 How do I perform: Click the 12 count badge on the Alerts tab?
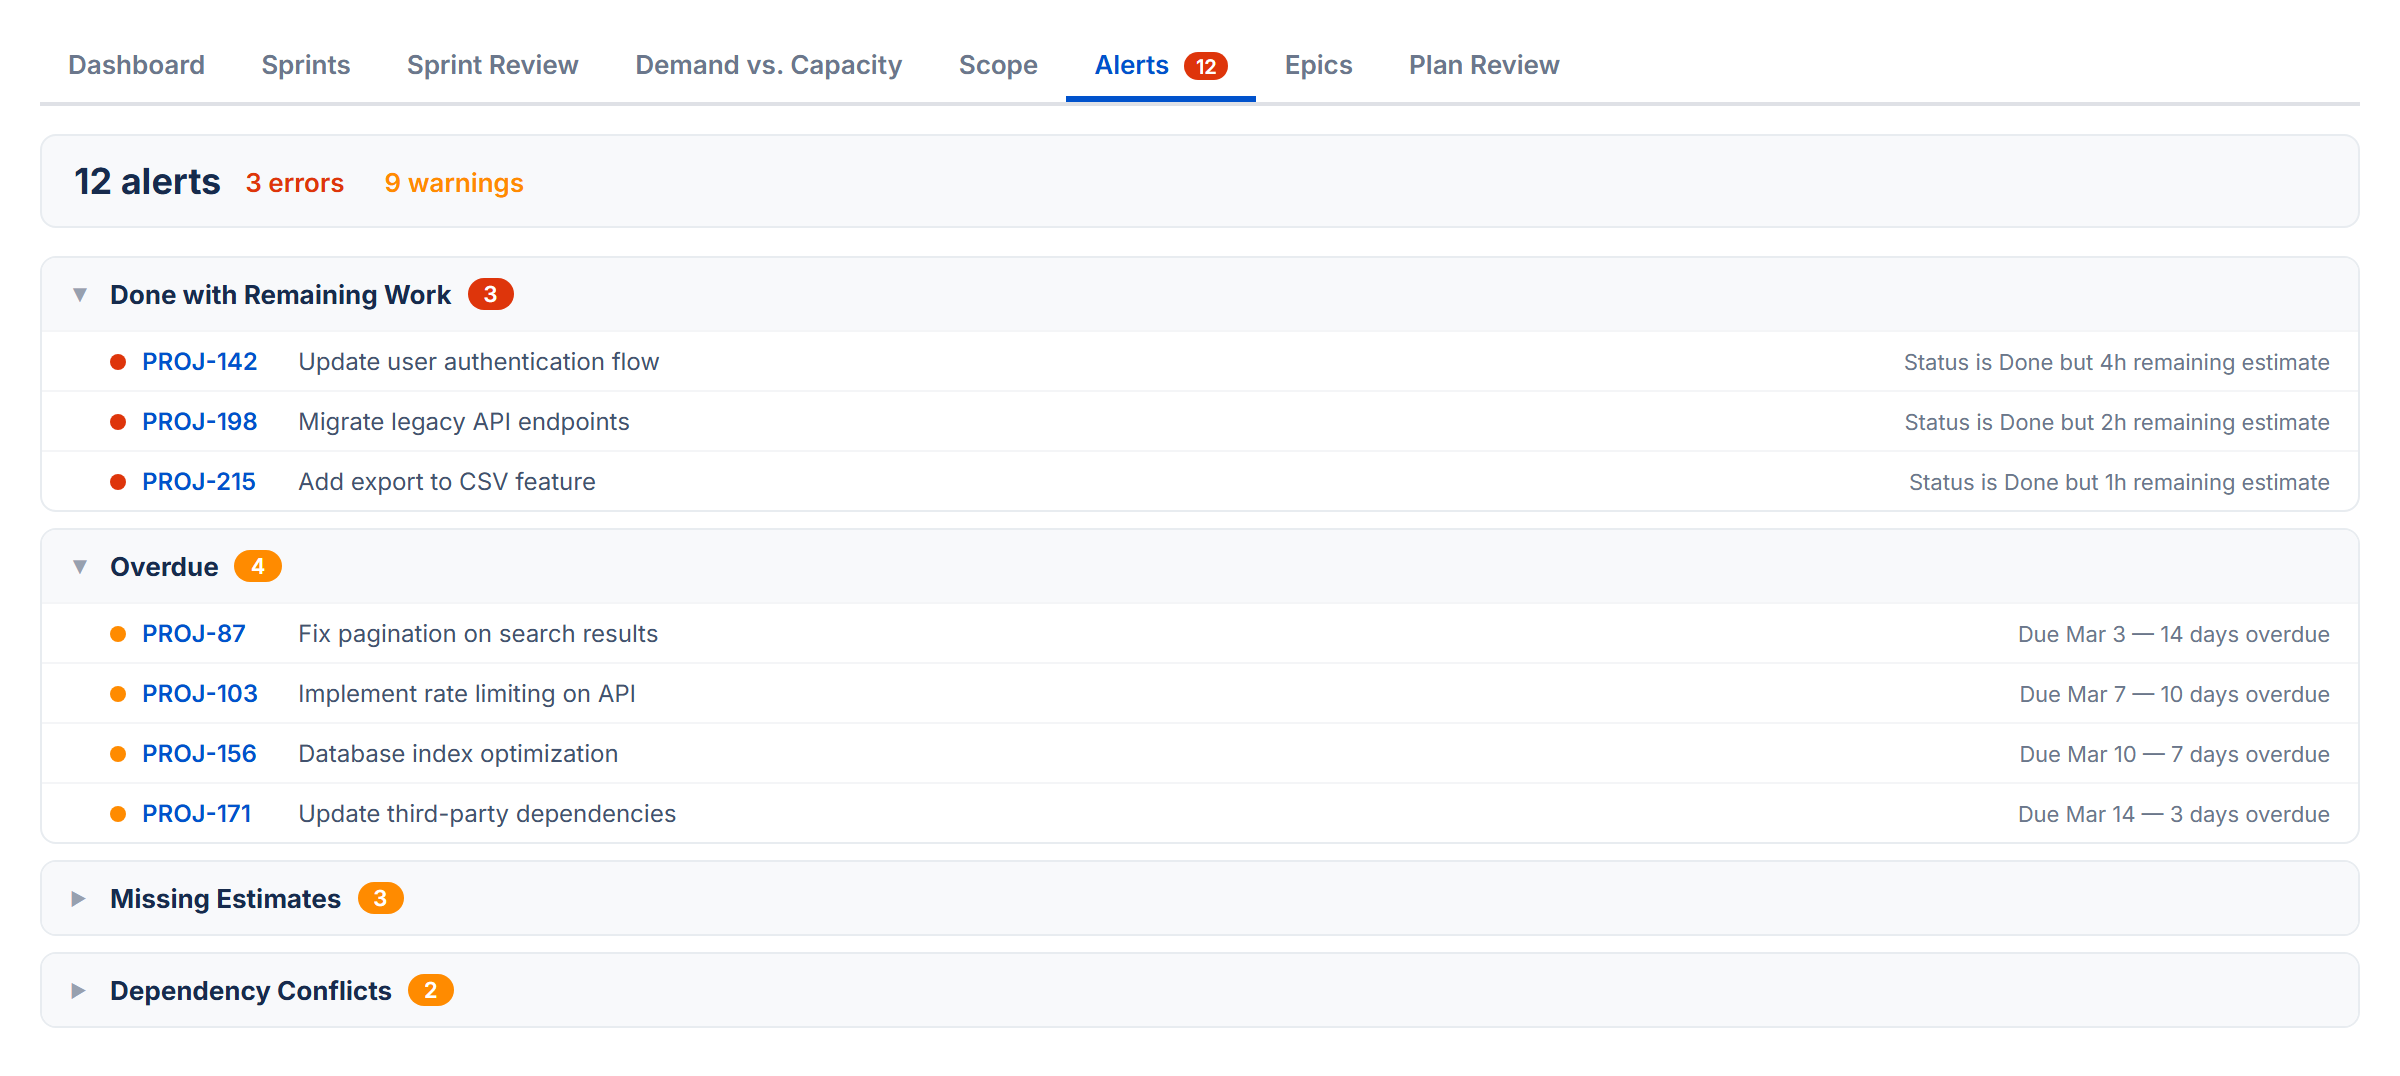click(x=1207, y=64)
